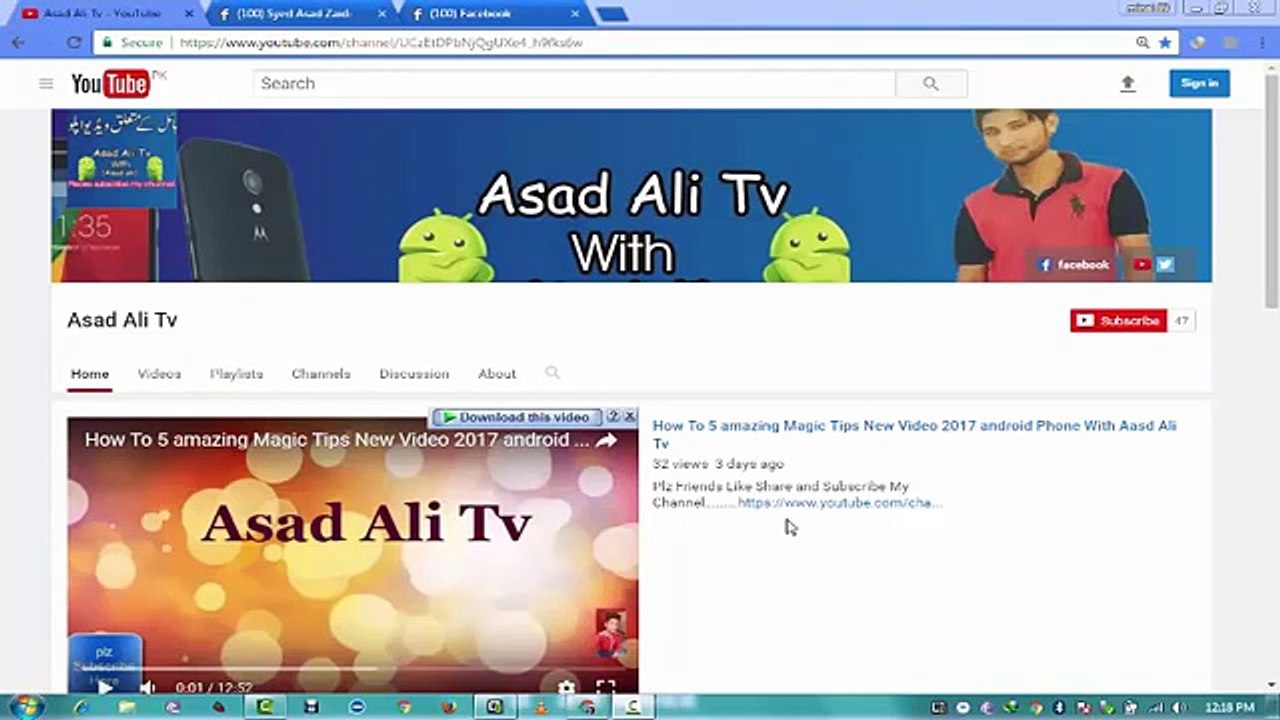Click the Sign in button
Screen dimensions: 1280x720
1199,83
